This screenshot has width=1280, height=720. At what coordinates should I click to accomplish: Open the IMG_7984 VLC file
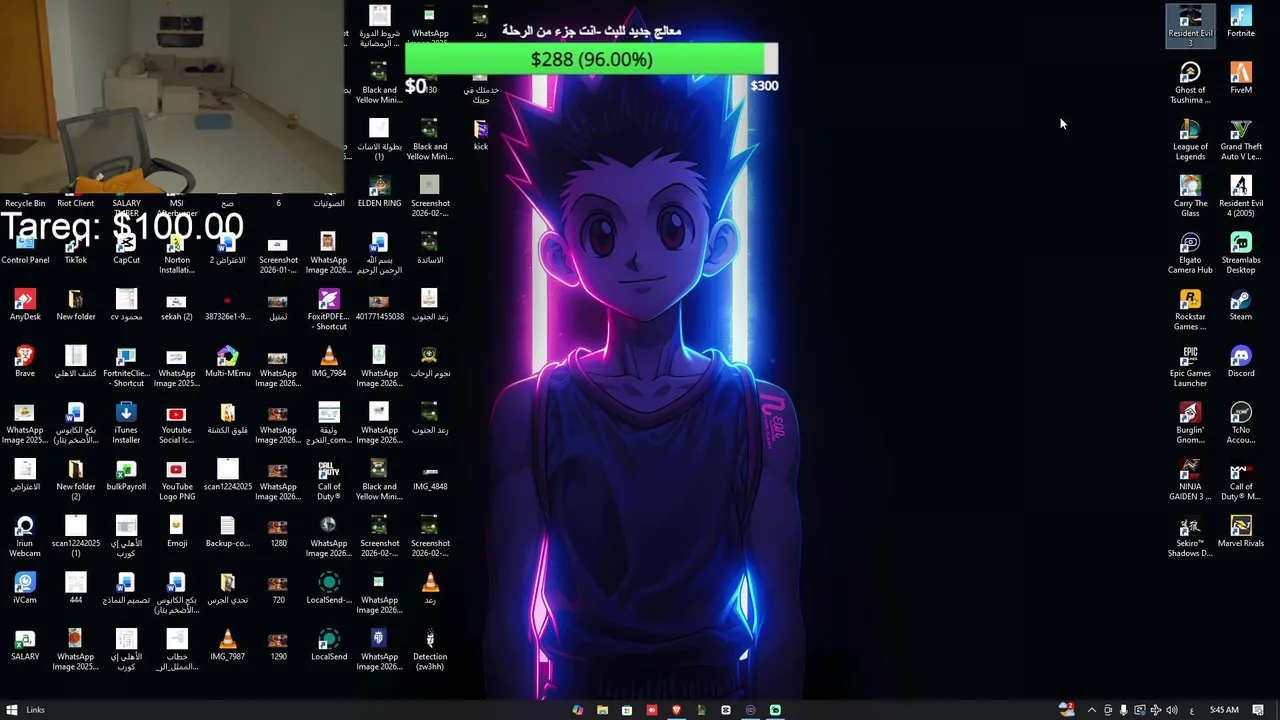[329, 362]
